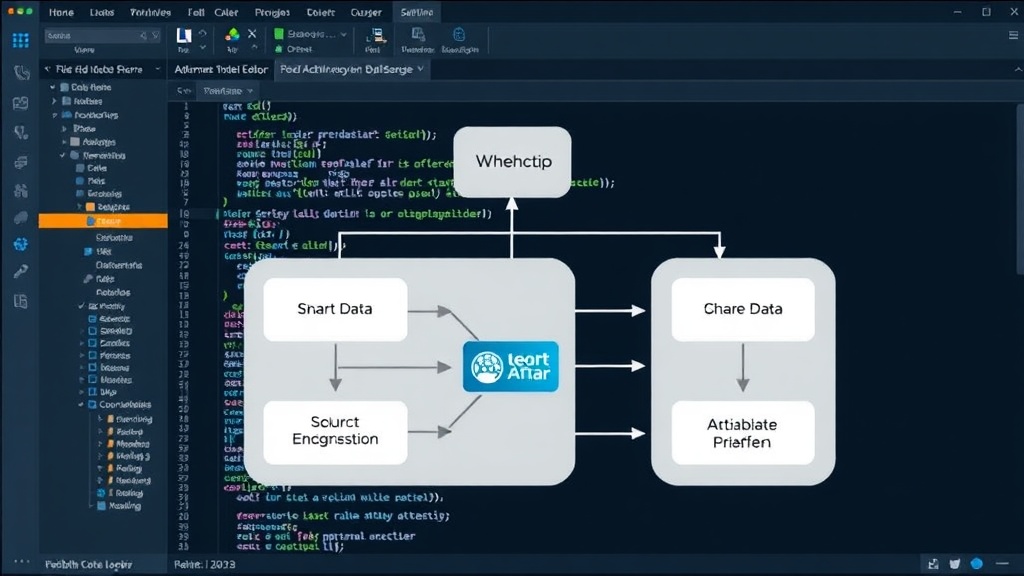The width and height of the screenshot is (1024, 576).
Task: Open the 'Caler' menu
Action: (226, 12)
